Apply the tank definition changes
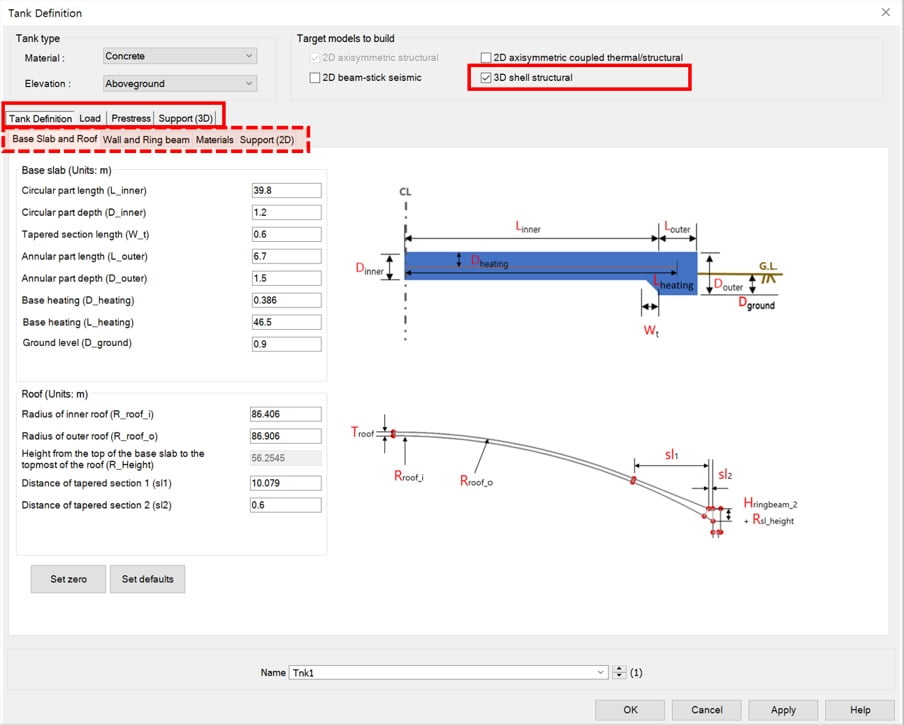The image size is (904, 725). tap(783, 709)
